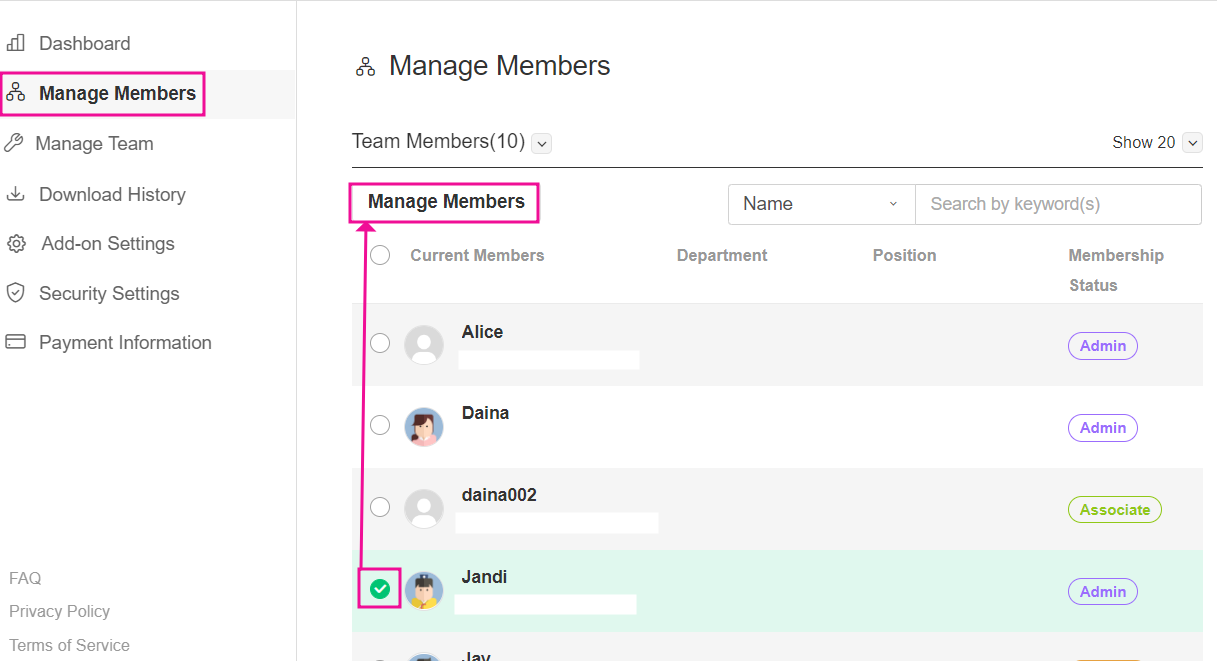Open the Show 20 page size dropdown

tap(1192, 143)
